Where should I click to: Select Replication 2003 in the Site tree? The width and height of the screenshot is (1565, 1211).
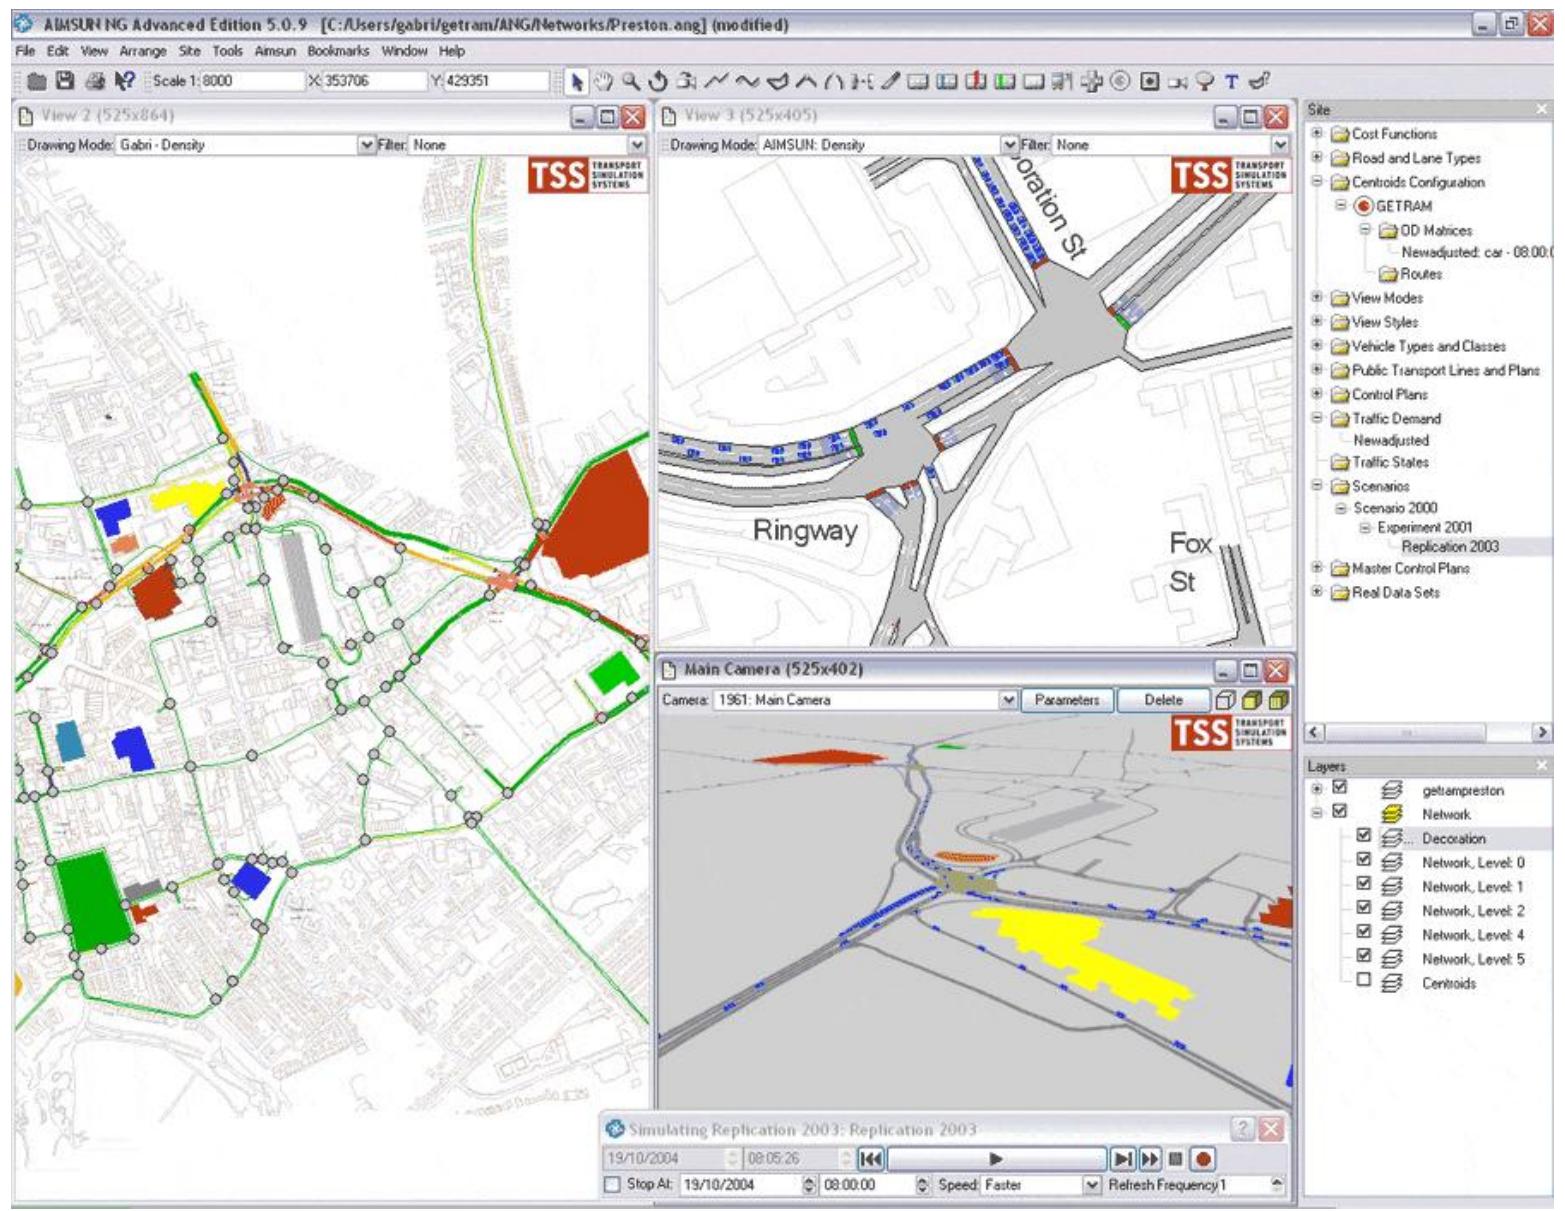point(1450,547)
